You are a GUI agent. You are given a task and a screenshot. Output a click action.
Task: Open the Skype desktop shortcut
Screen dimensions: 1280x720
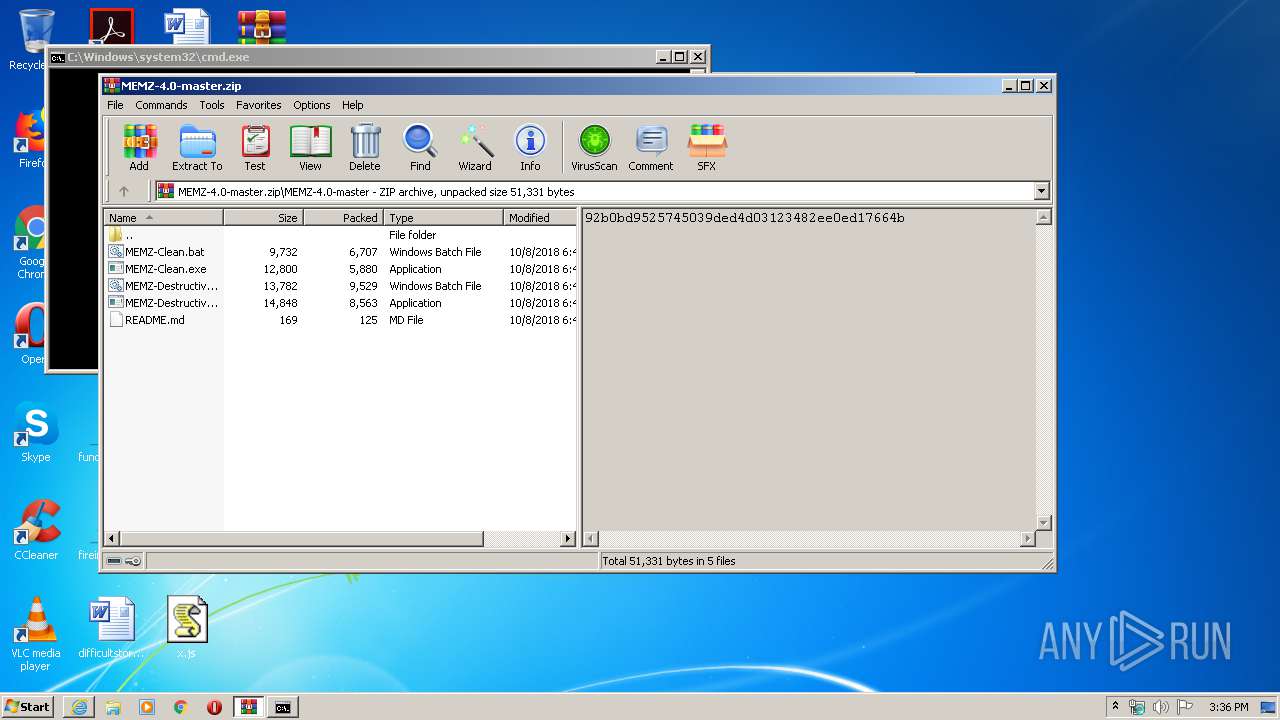click(36, 434)
